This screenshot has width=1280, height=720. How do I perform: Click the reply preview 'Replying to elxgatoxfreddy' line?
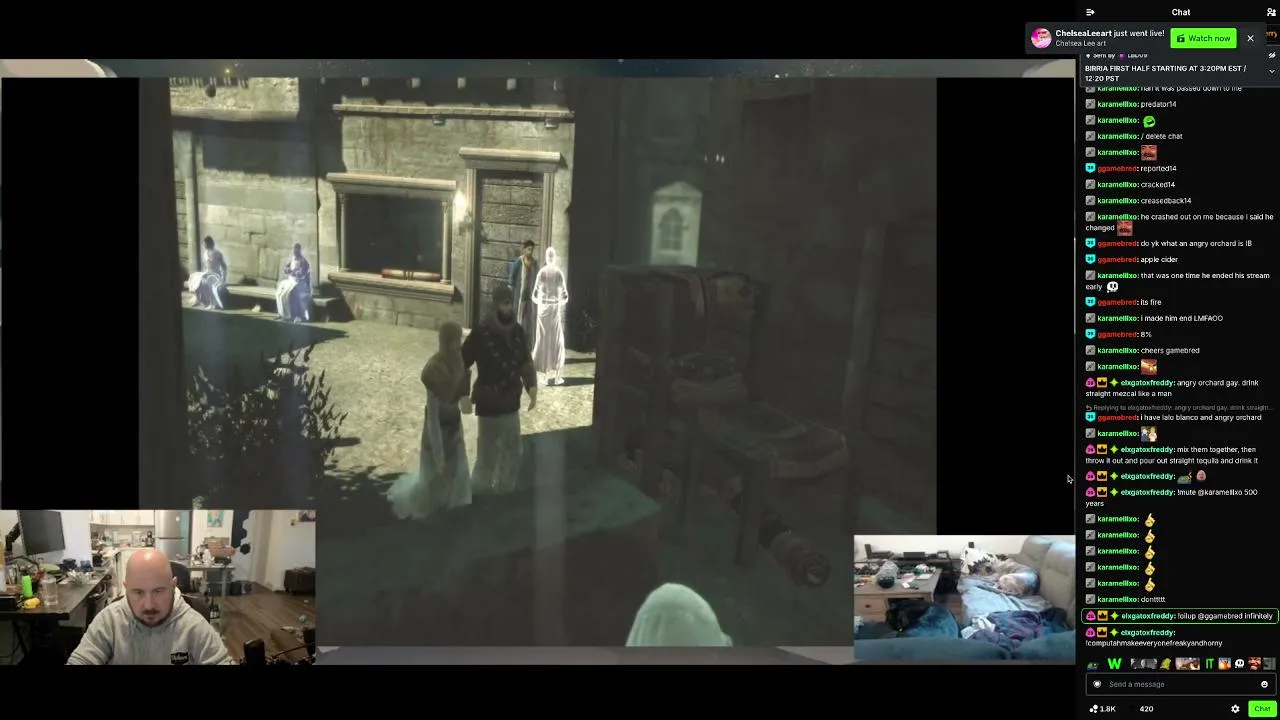point(1178,407)
